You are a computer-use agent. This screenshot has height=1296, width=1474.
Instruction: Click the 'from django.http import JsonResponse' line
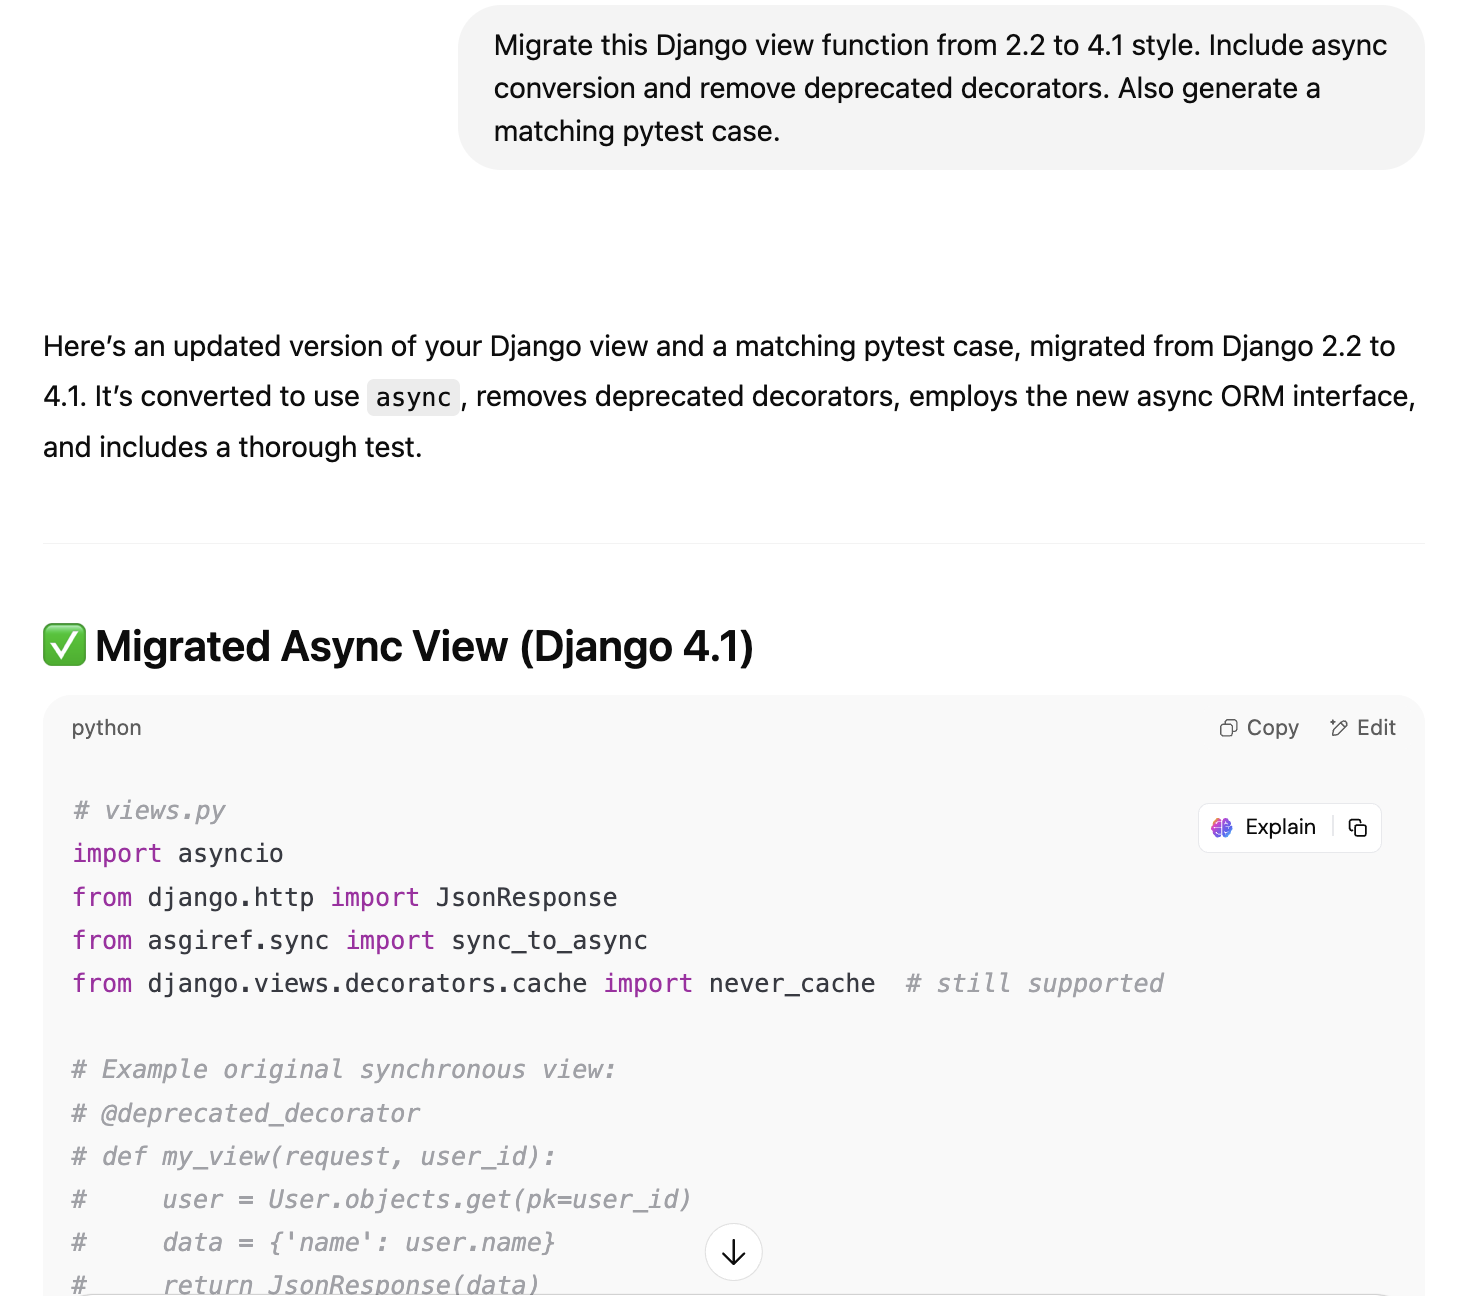click(x=345, y=897)
